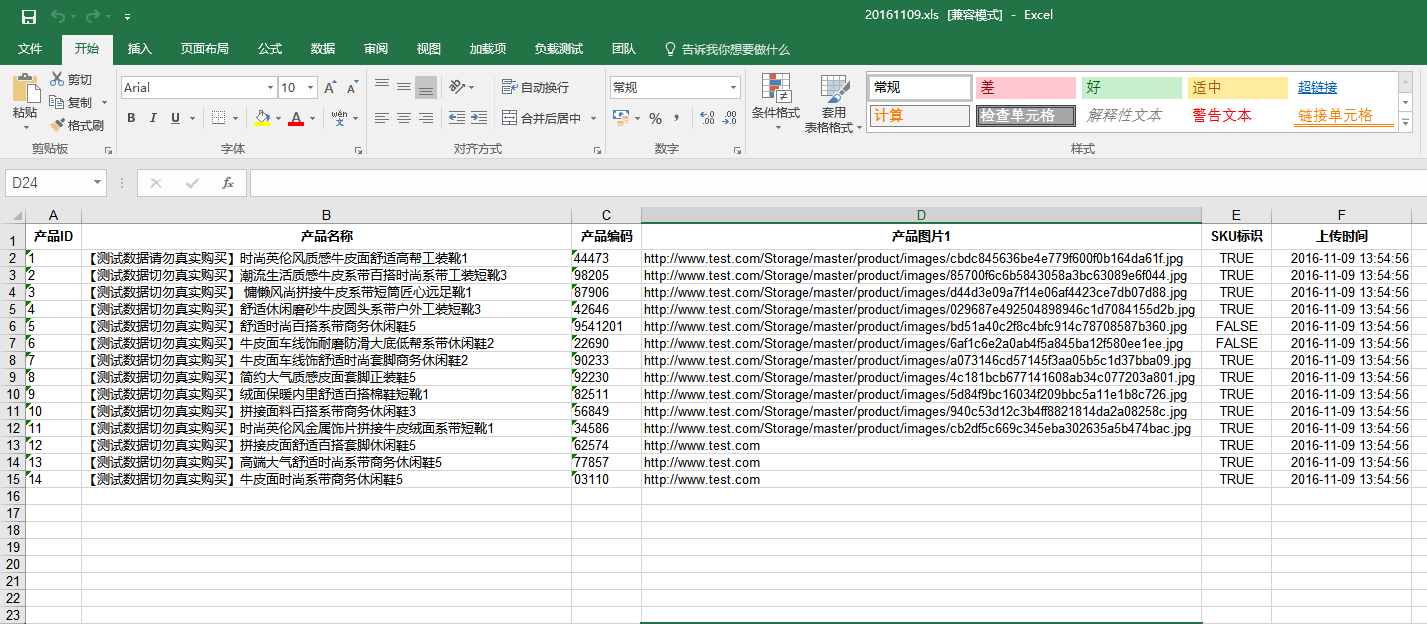1427x624 pixels.
Task: Increase decimal places icon
Action: 708,118
